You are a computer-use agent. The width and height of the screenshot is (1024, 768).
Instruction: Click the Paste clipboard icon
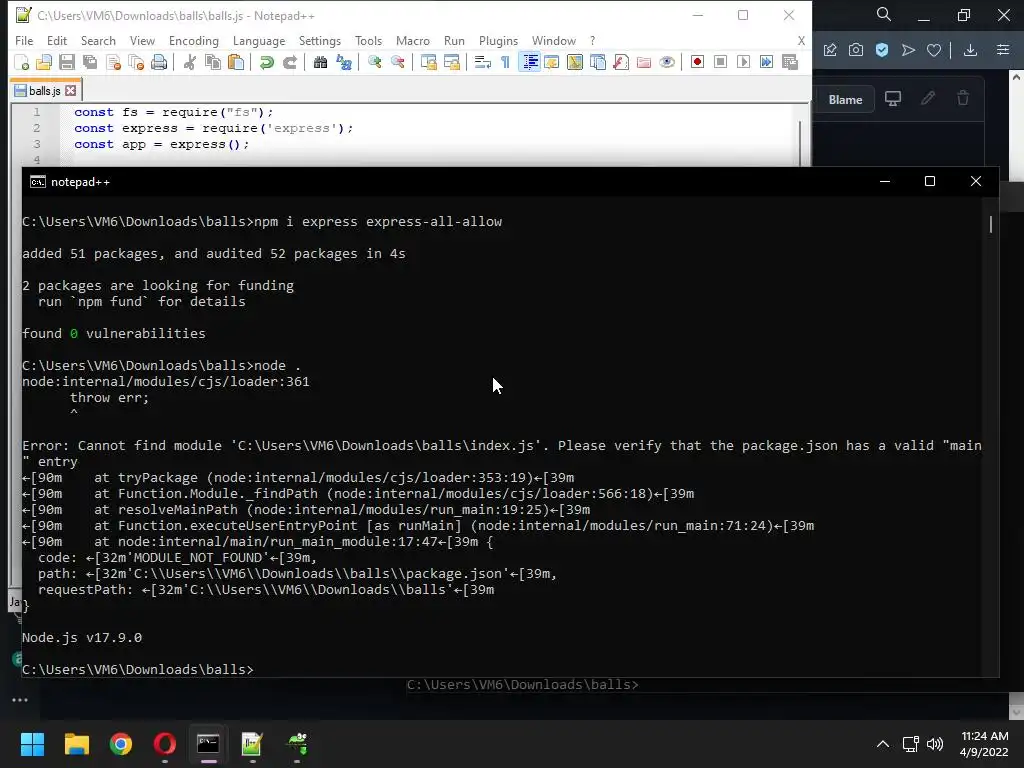click(x=236, y=62)
